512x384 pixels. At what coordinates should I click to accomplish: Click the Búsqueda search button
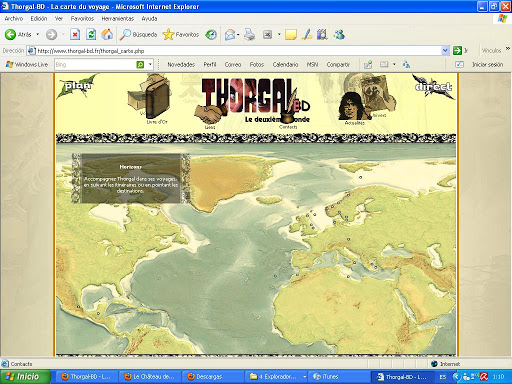pyautogui.click(x=139, y=34)
